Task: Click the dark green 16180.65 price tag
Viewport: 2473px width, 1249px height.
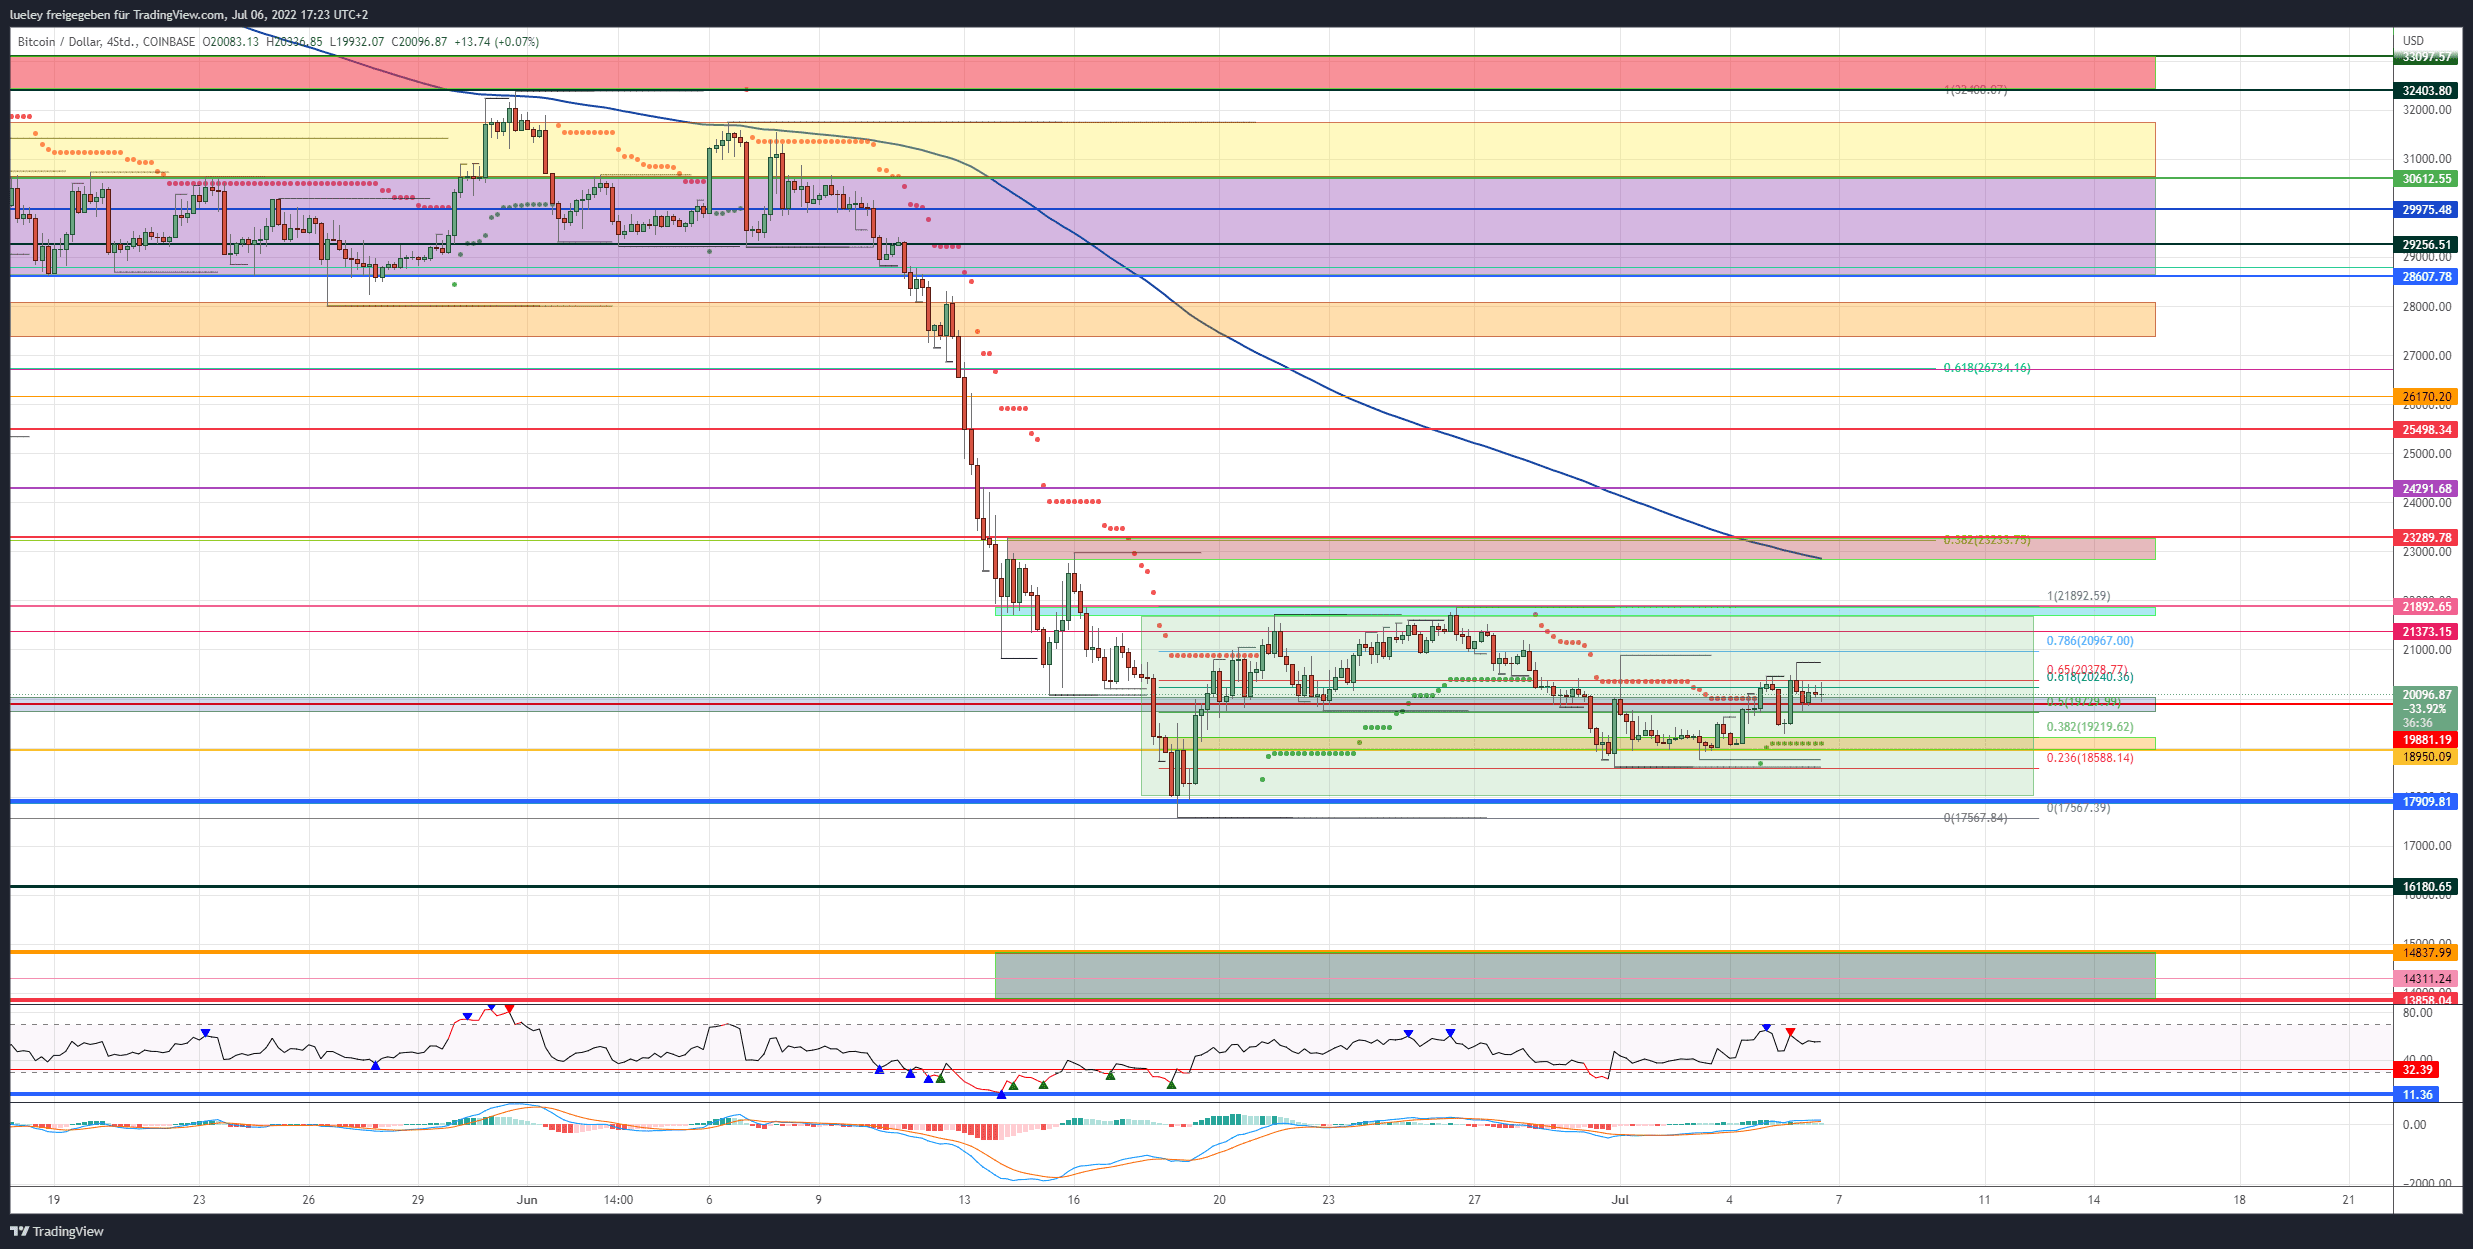Action: [x=2426, y=886]
